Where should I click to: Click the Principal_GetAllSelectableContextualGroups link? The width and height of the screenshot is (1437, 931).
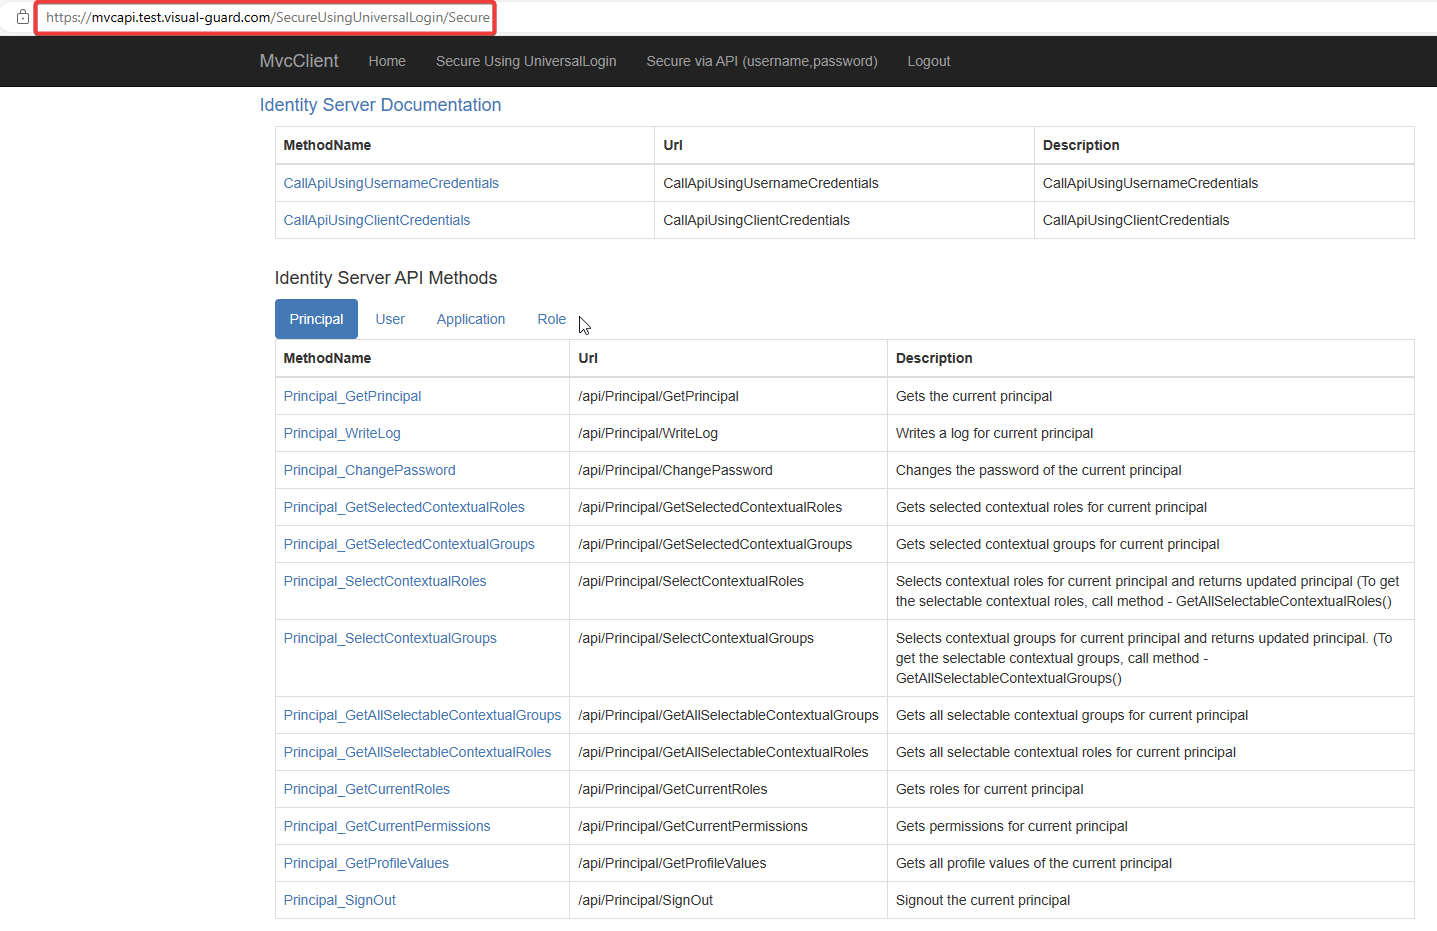[422, 715]
